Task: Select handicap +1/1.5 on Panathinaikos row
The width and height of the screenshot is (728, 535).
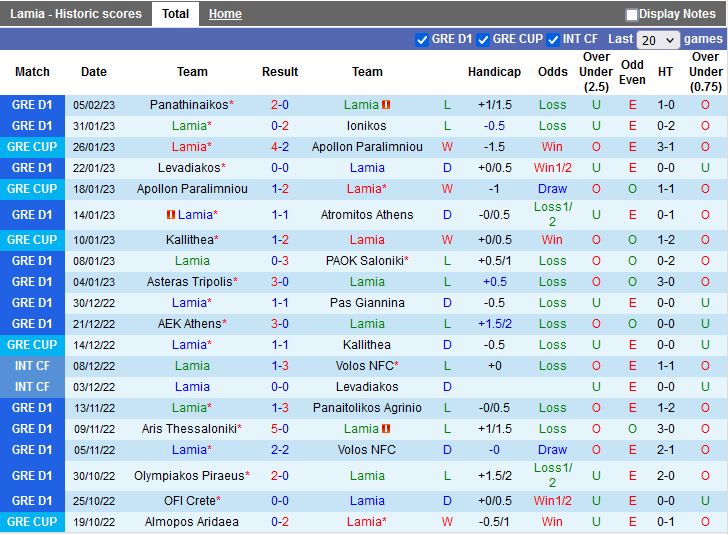Action: coord(494,105)
